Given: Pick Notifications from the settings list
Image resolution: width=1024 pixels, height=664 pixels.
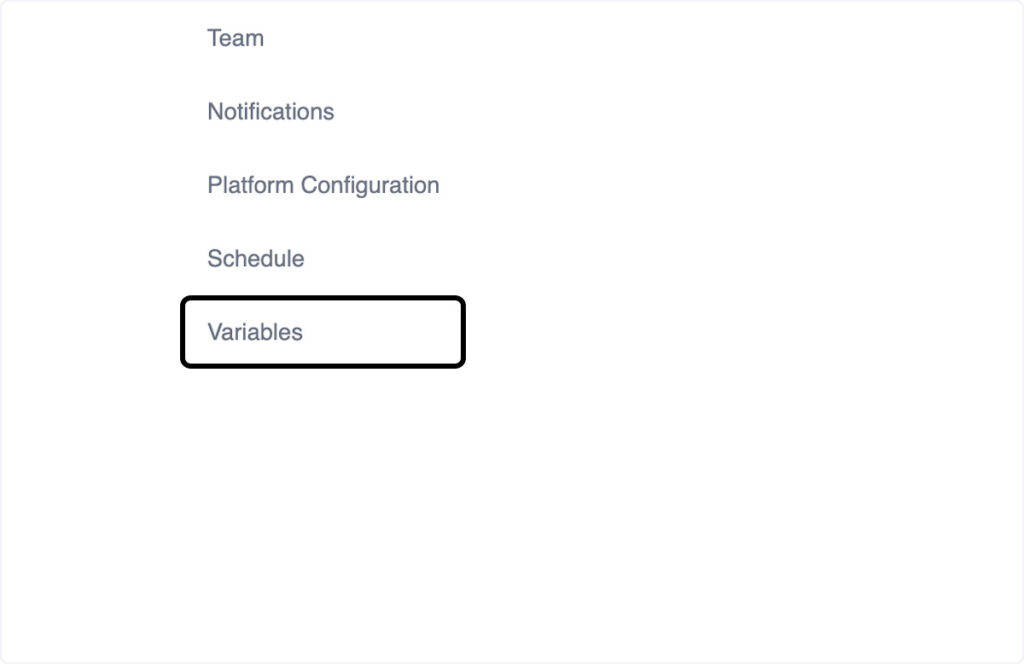Looking at the screenshot, I should click(270, 112).
